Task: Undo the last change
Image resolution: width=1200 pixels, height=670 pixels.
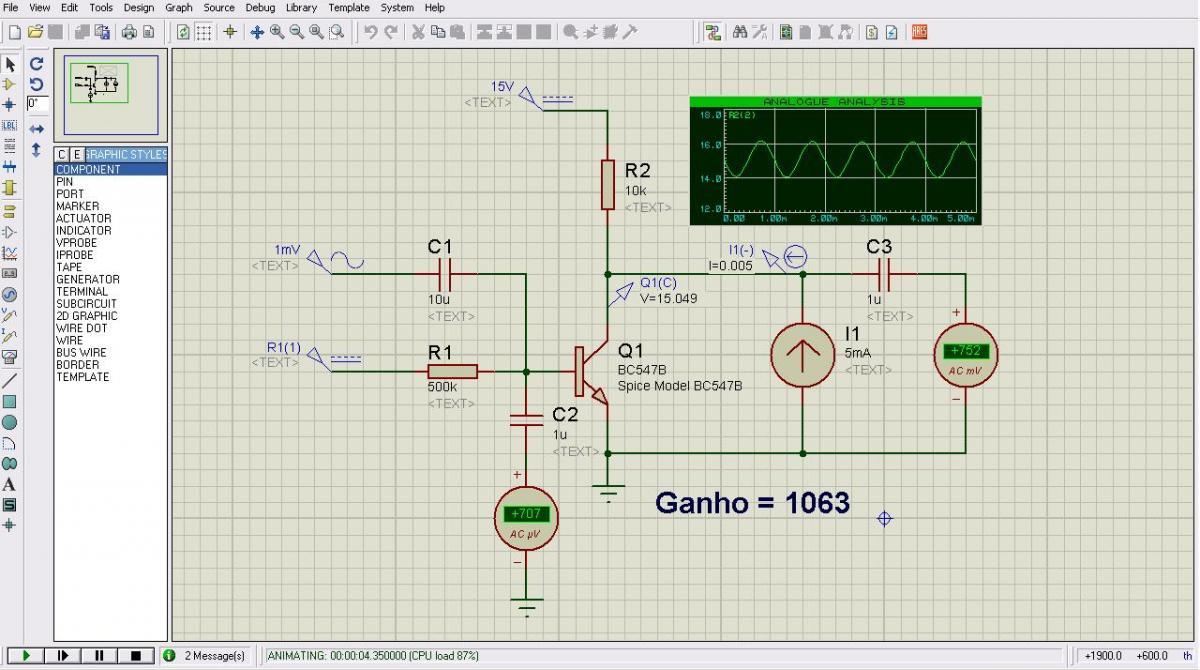Action: point(370,32)
